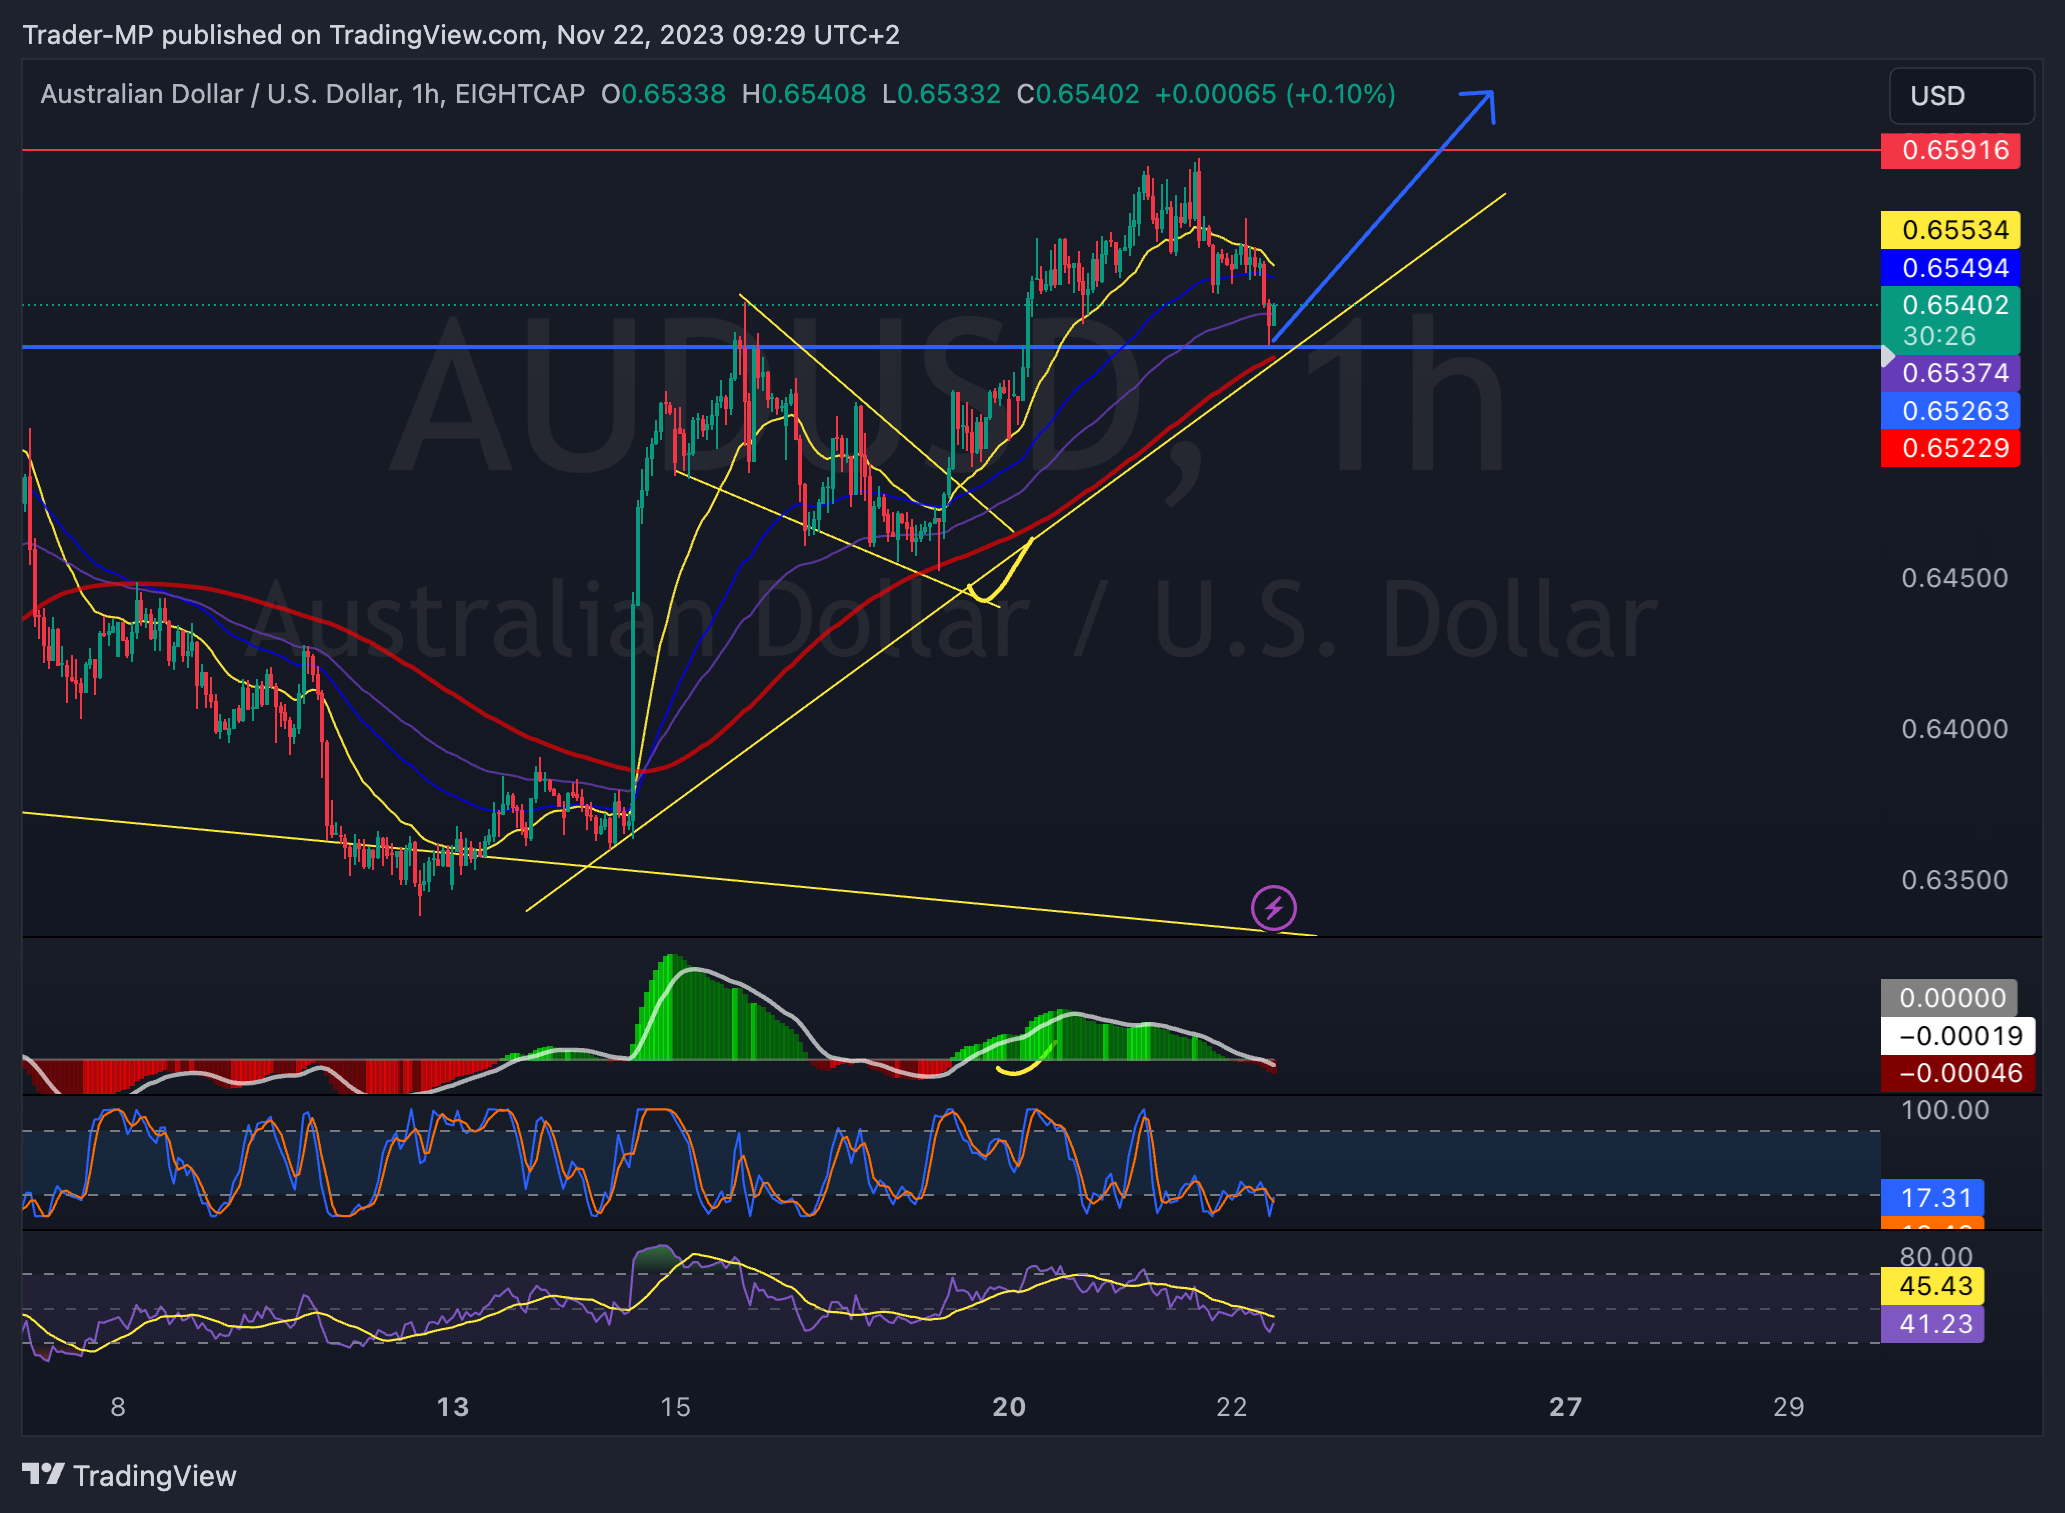
Task: Click the dark blue 0.65494 price label
Action: click(1950, 268)
